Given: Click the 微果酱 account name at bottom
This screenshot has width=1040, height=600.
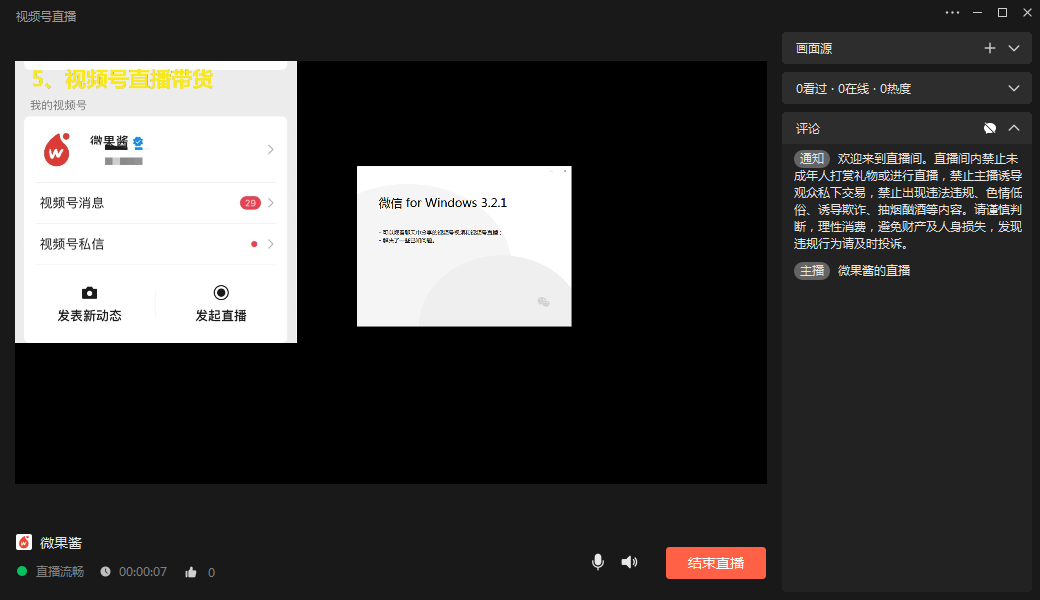Looking at the screenshot, I should coord(61,543).
